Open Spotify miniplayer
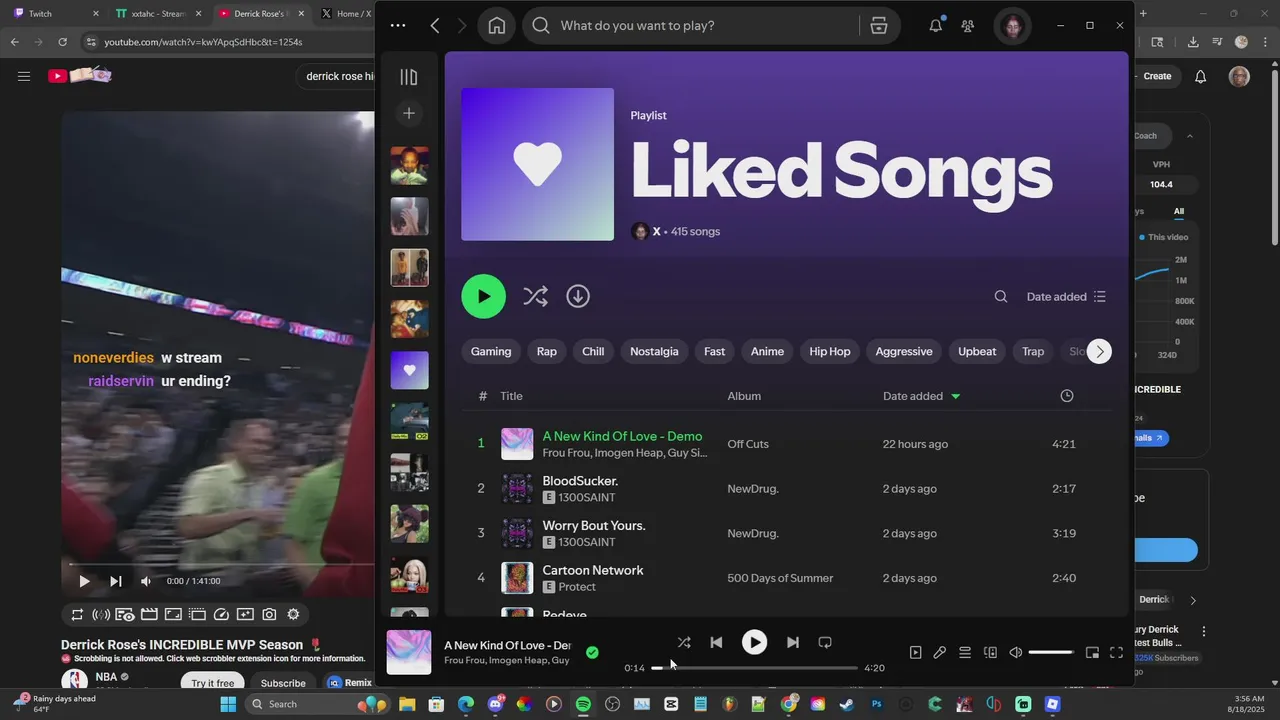Viewport: 1280px width, 720px height. 1092,653
